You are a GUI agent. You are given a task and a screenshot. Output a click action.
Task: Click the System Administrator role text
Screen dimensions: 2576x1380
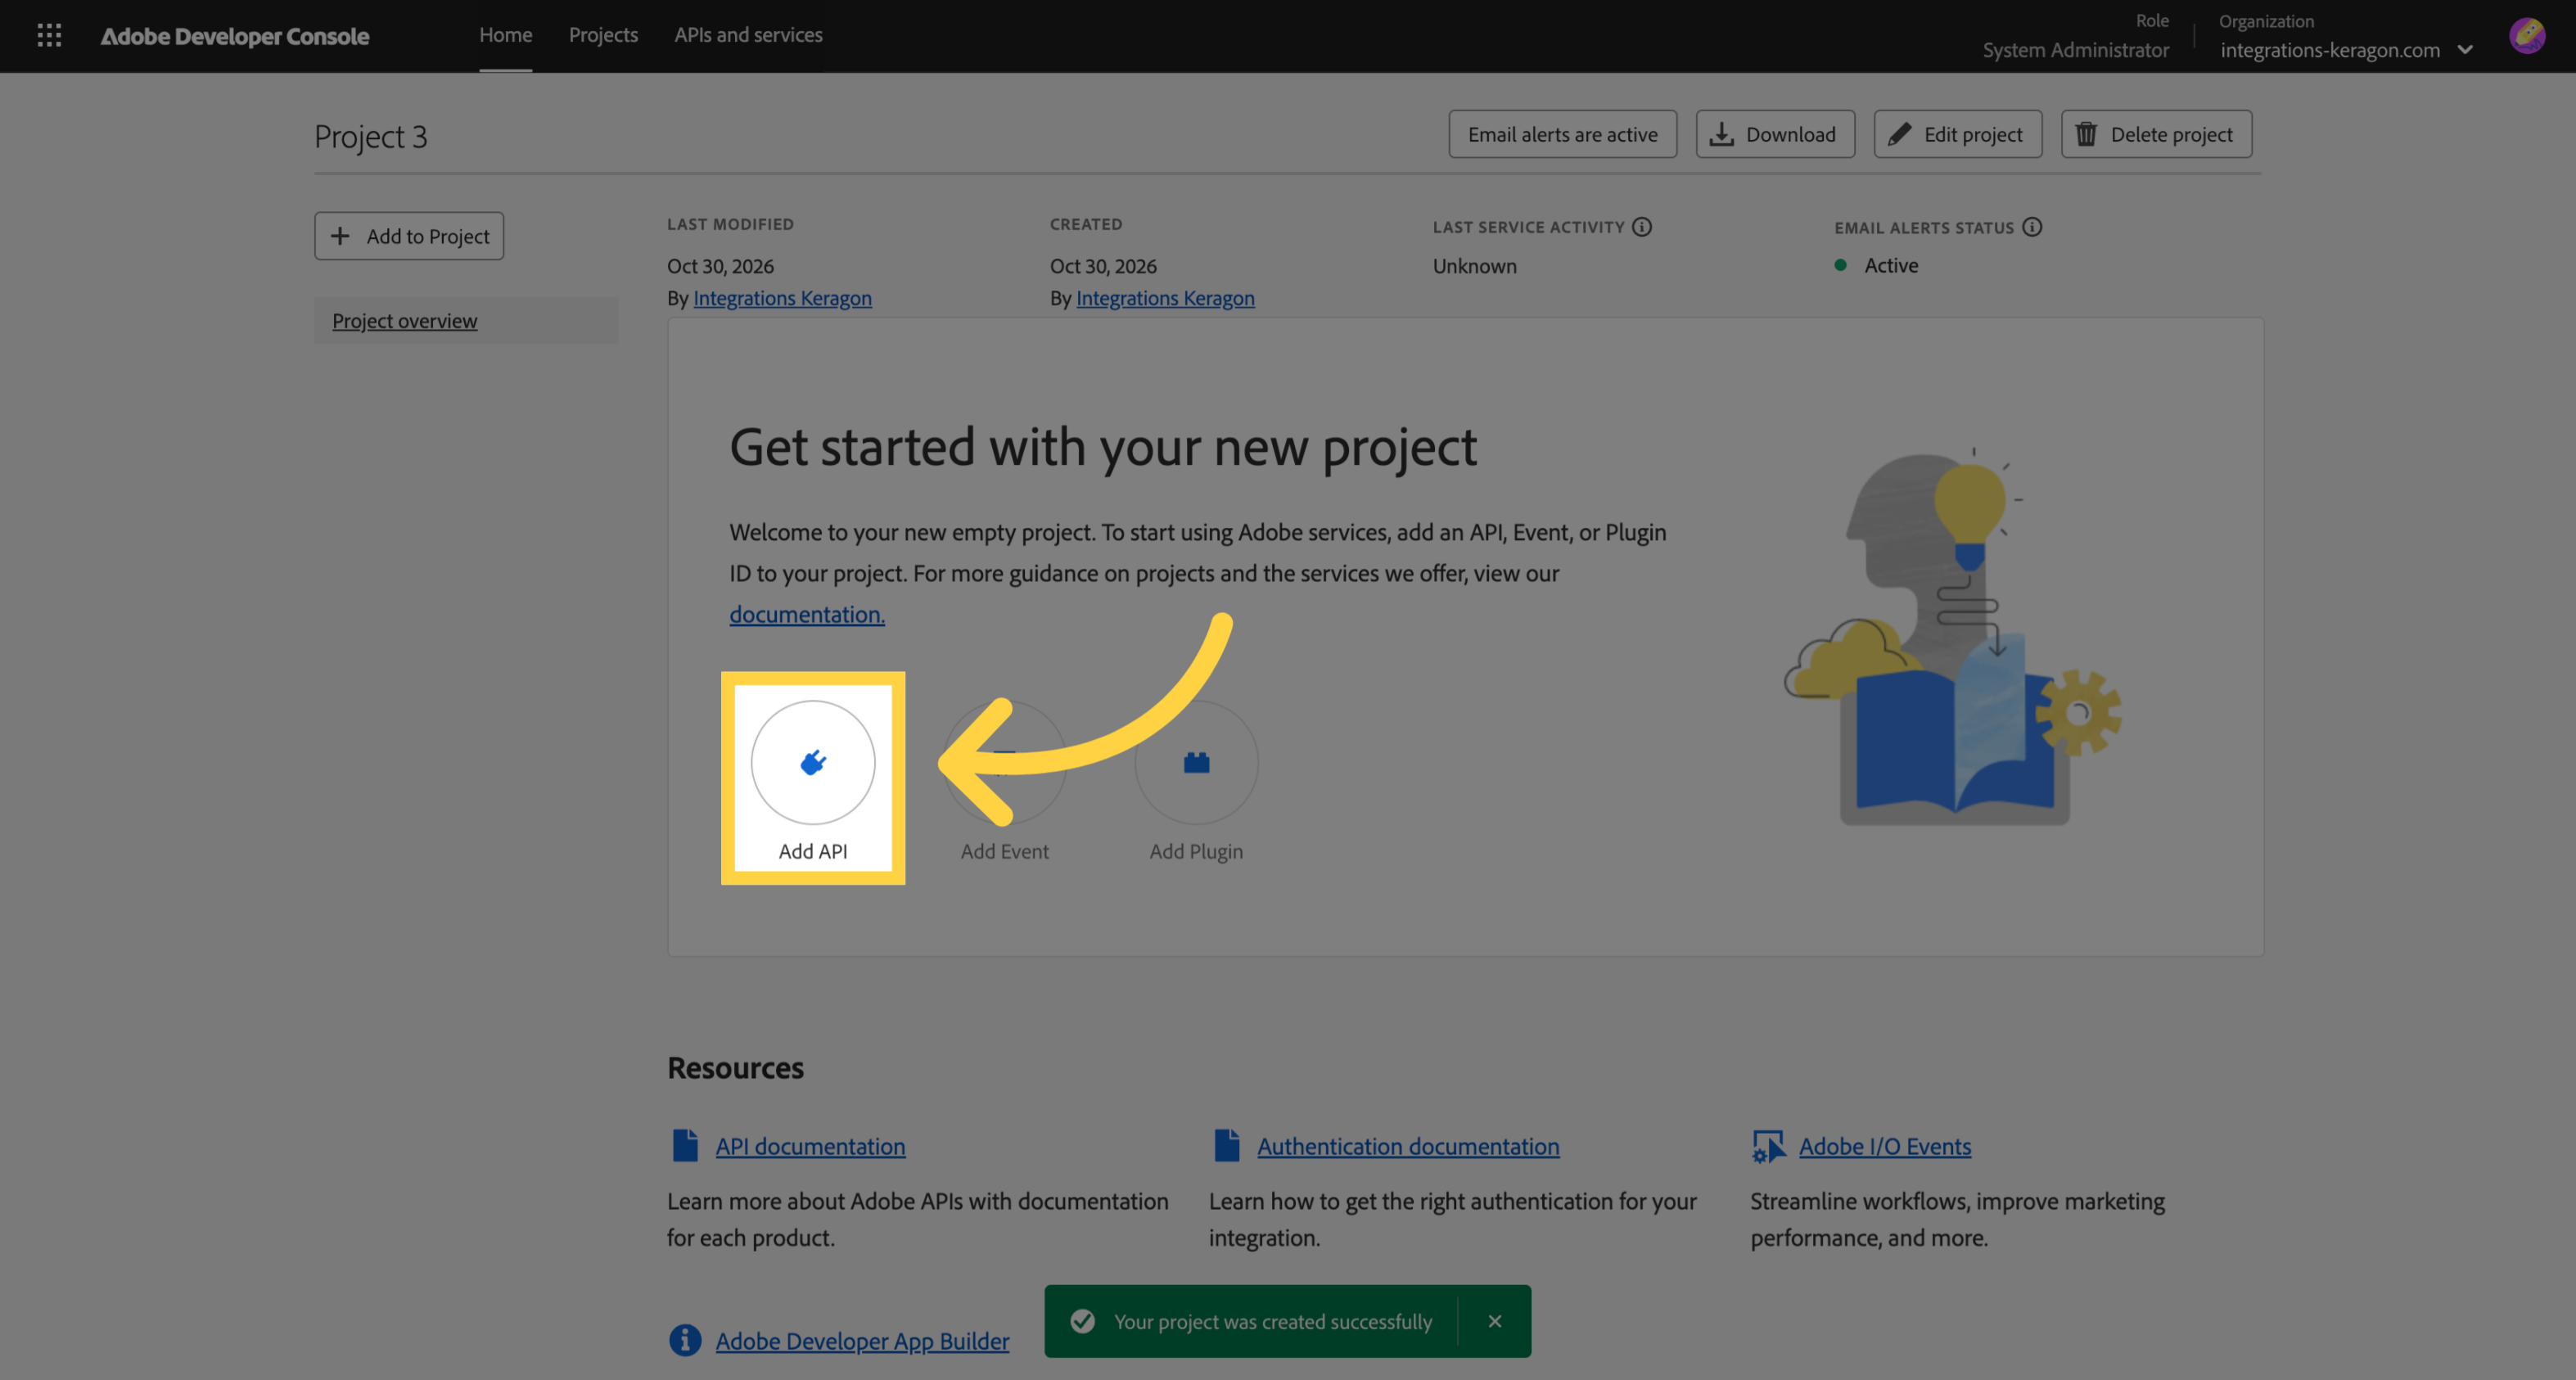point(2076,50)
